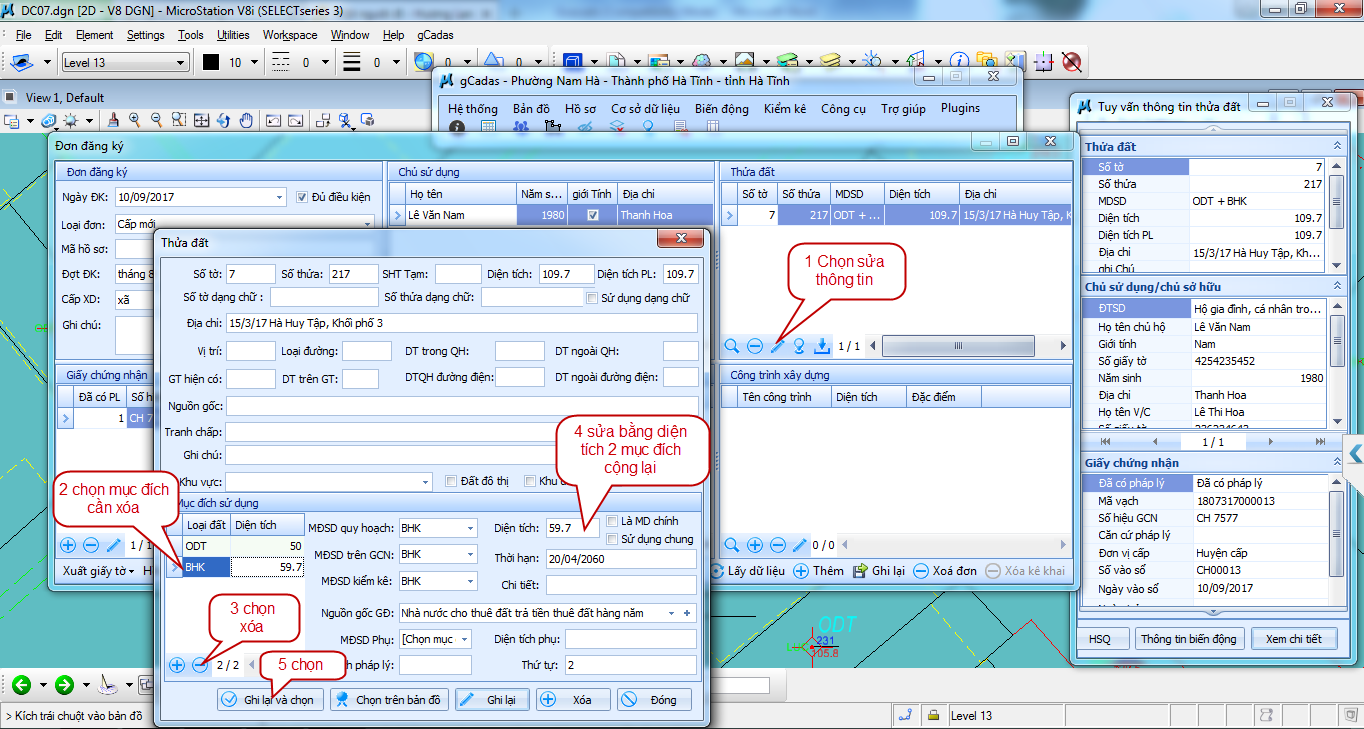Enable the Là MD chính checkbox
This screenshot has width=1364, height=729.
point(612,521)
